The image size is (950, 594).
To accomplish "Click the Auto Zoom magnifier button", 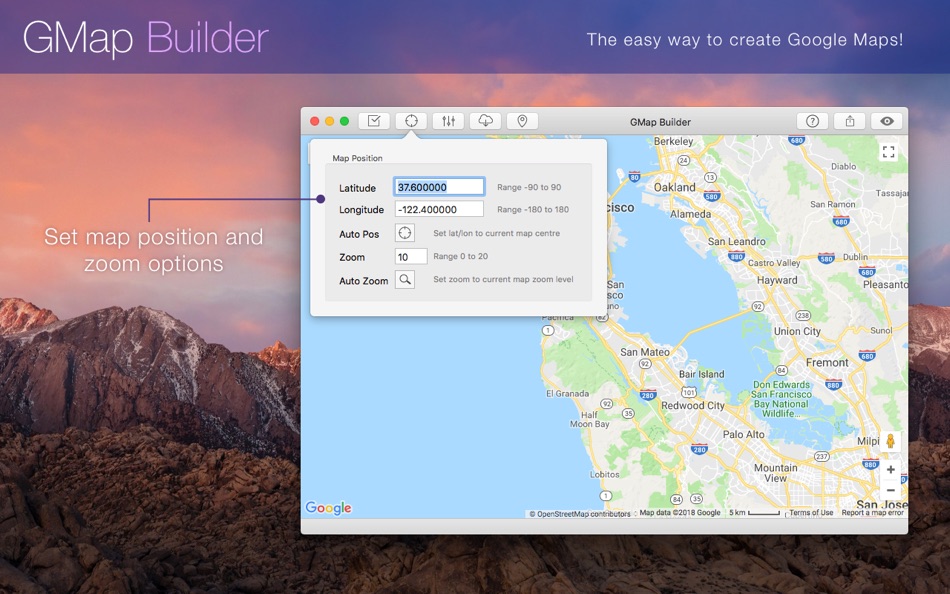I will (x=405, y=279).
